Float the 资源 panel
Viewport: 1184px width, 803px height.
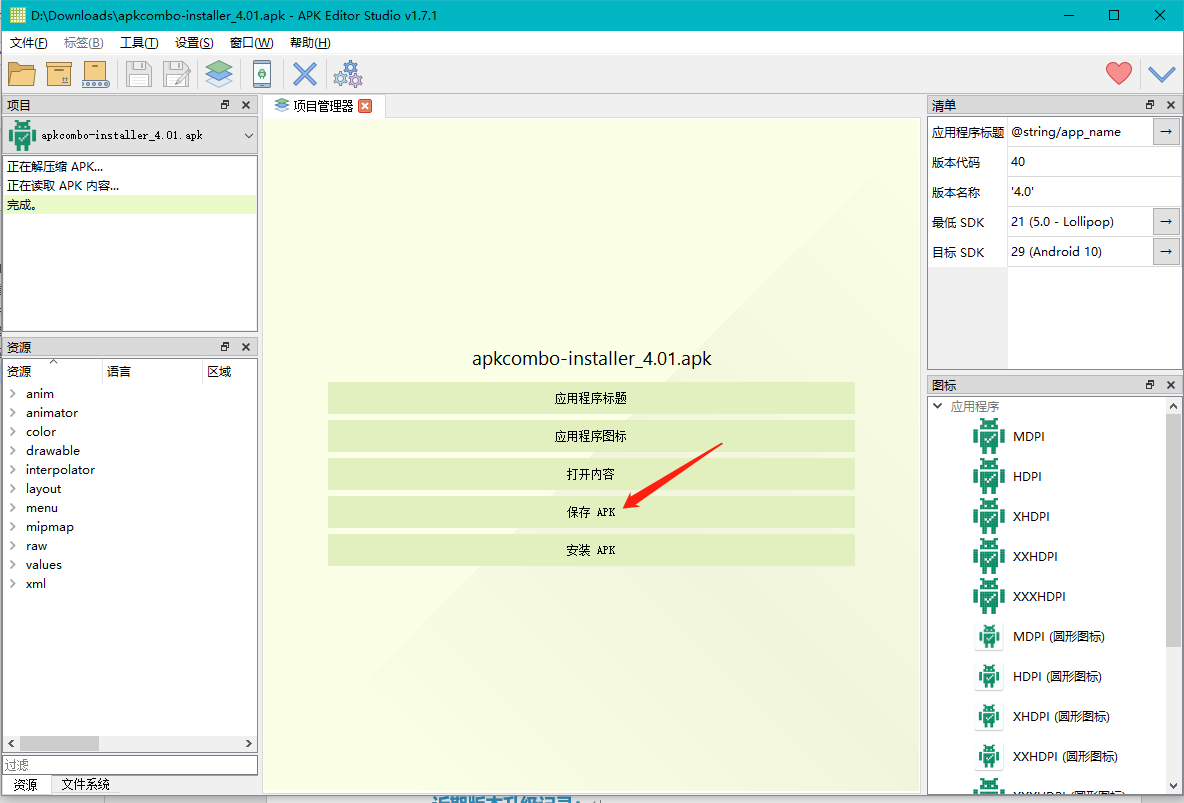coord(225,347)
